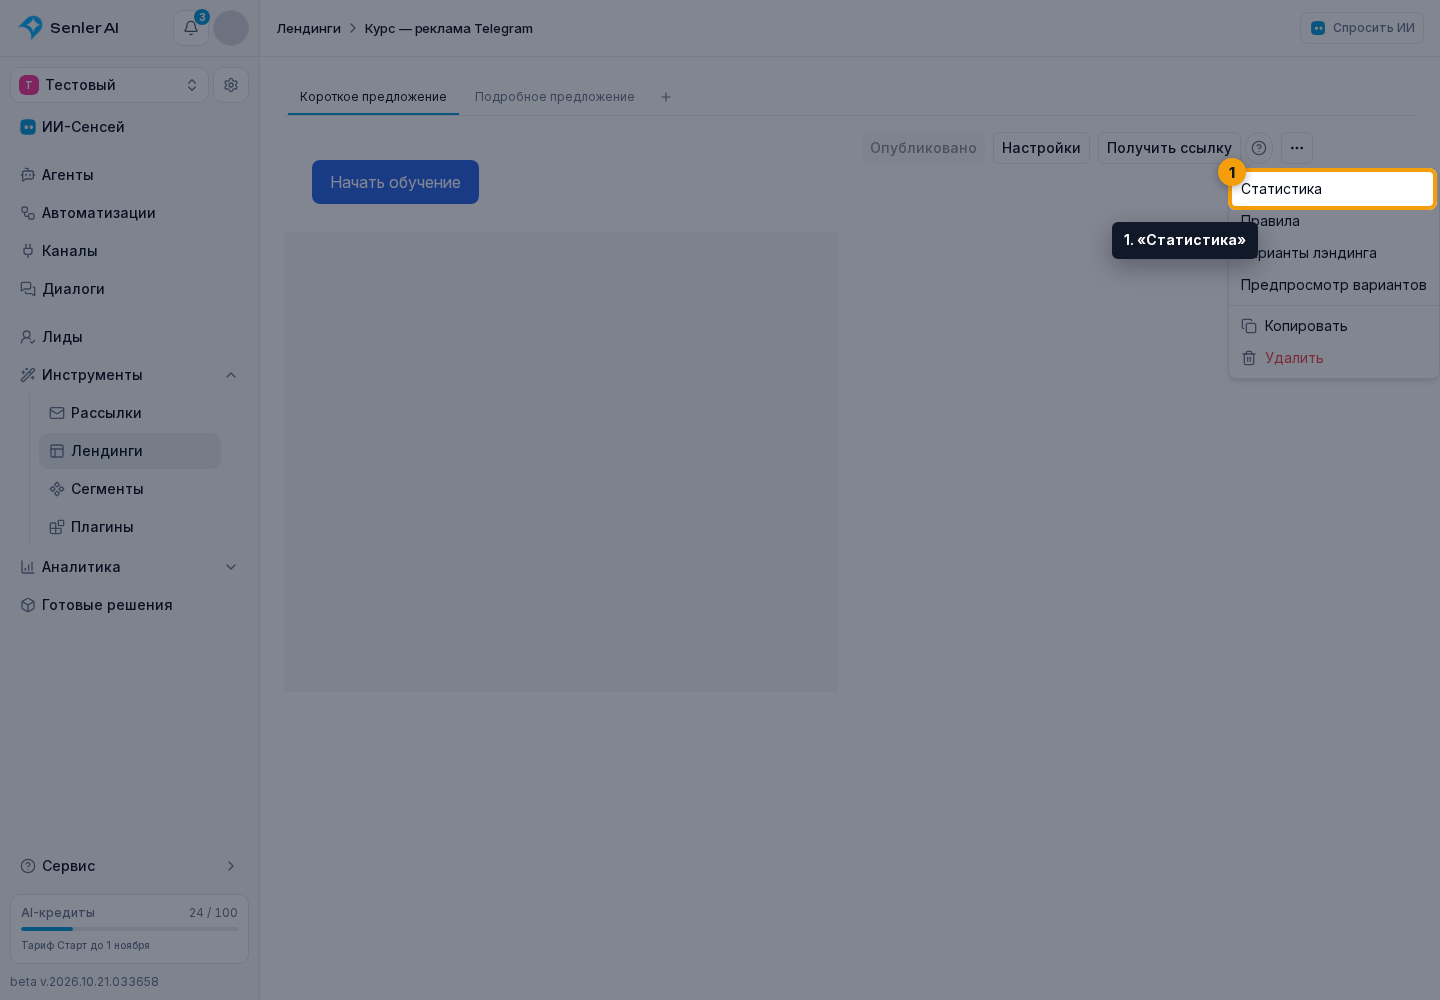
Task: Switch to Подробное предложение tab
Action: tap(555, 97)
